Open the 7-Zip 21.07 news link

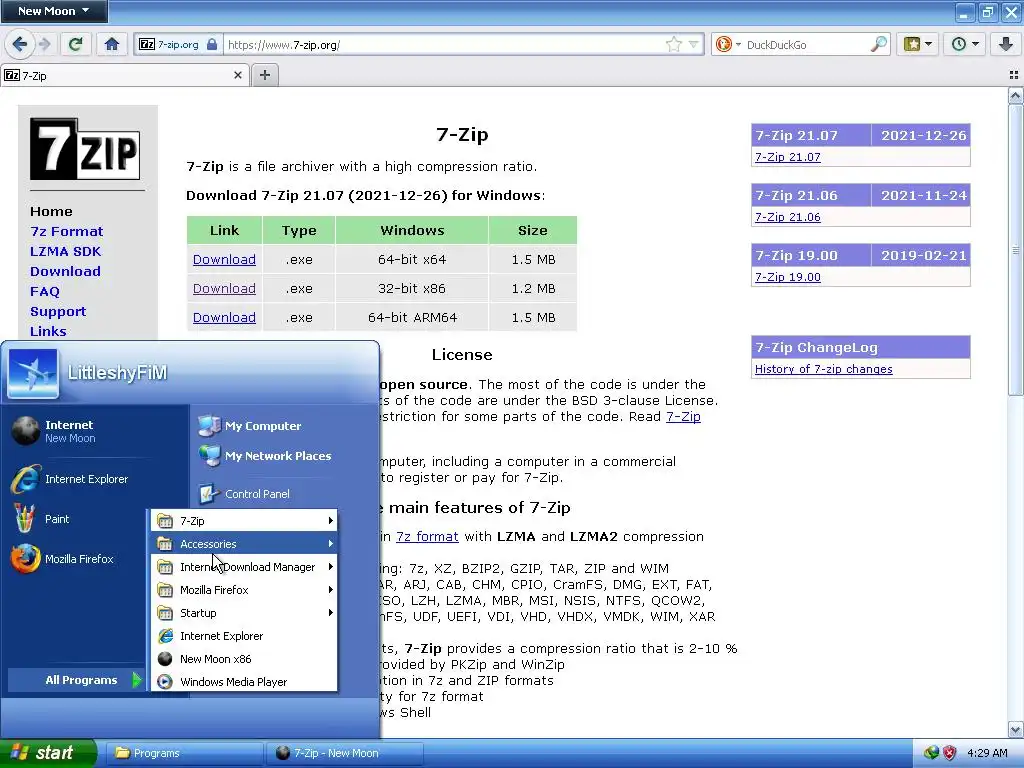point(788,157)
